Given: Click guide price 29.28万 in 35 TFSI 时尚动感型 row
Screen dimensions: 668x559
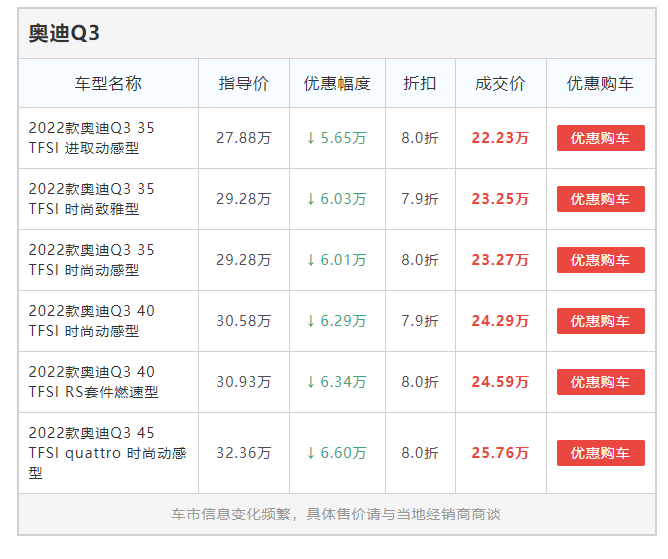Looking at the screenshot, I should click(244, 260).
